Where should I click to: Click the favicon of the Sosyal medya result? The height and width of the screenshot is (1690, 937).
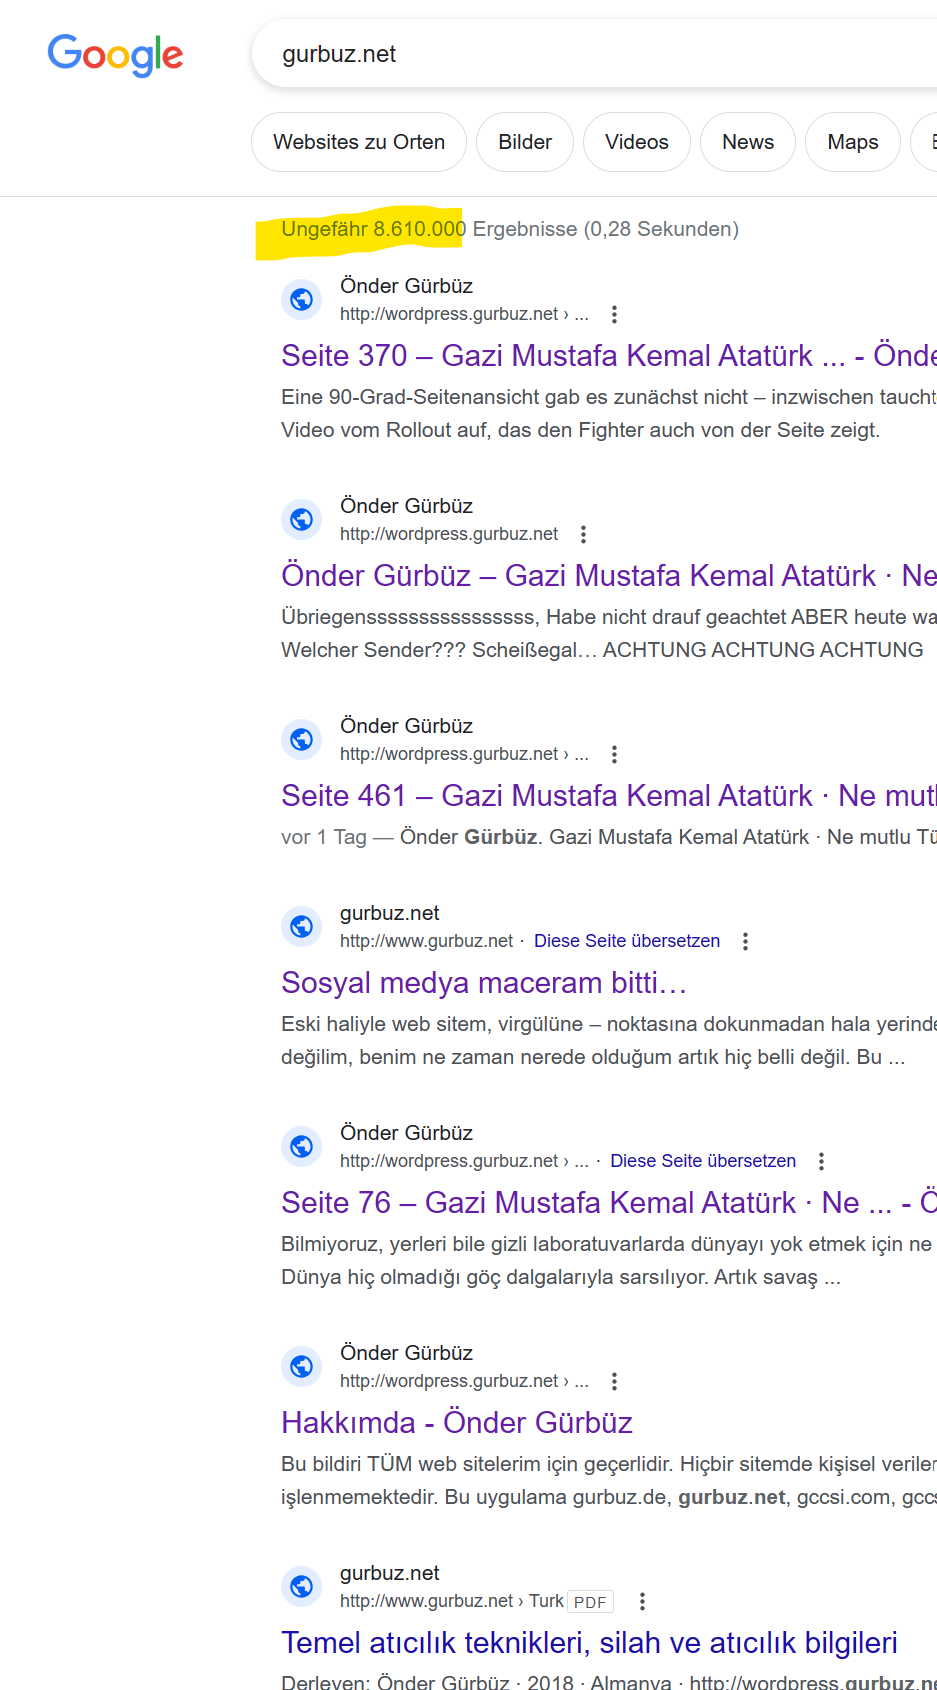click(x=301, y=926)
